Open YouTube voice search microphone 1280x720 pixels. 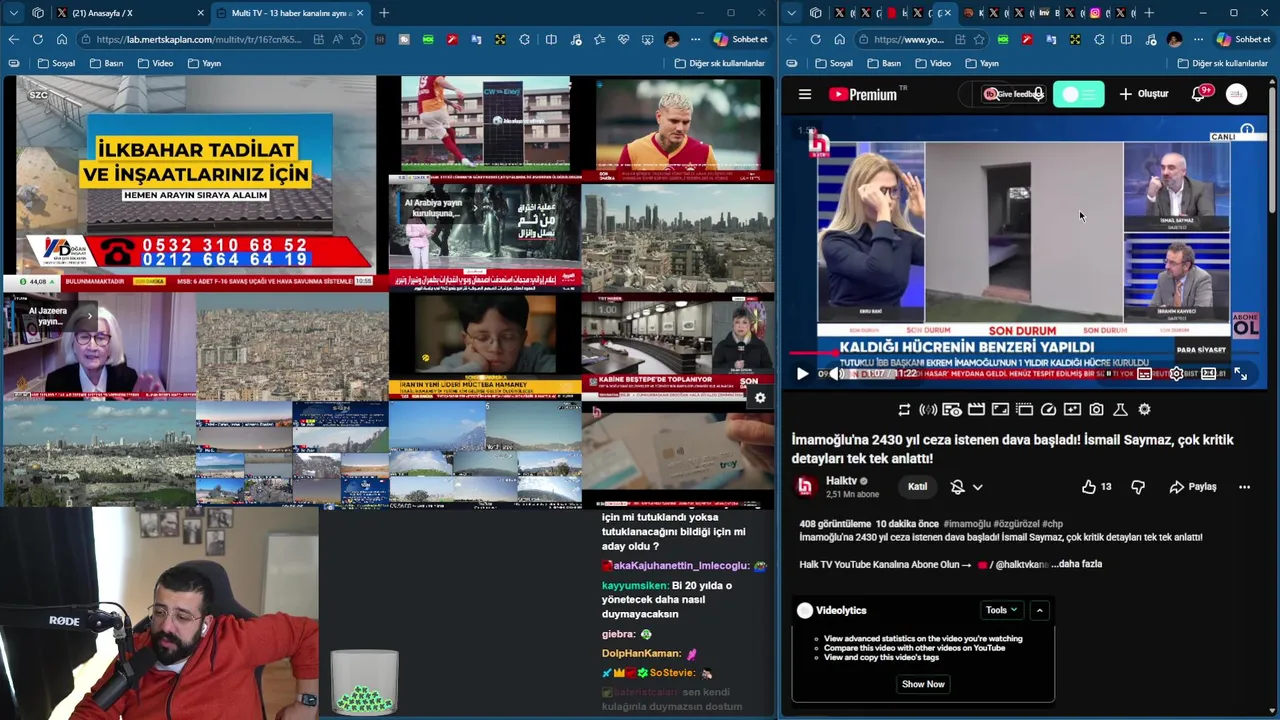click(x=1039, y=94)
